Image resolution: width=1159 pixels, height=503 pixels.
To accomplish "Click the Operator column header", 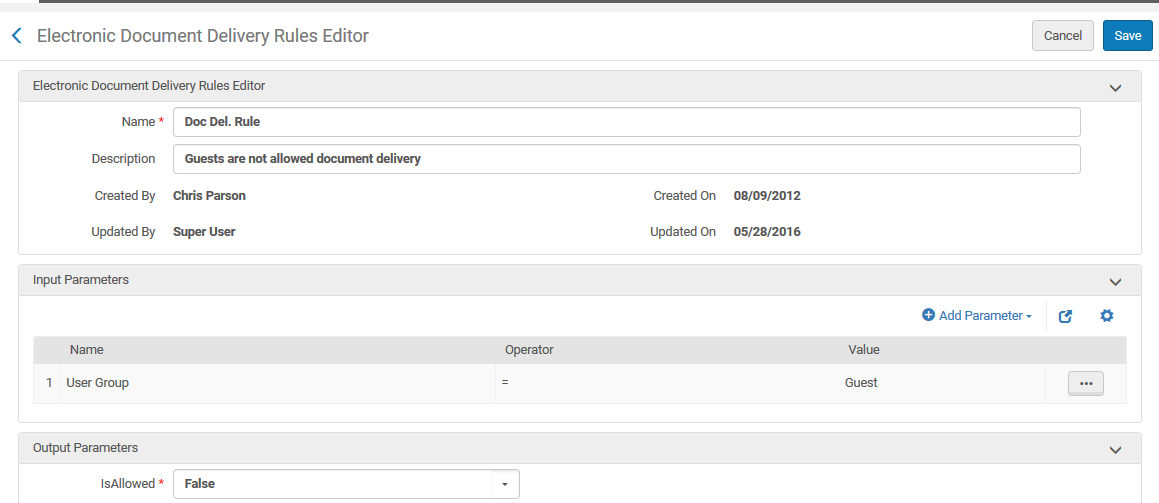I will pos(529,350).
